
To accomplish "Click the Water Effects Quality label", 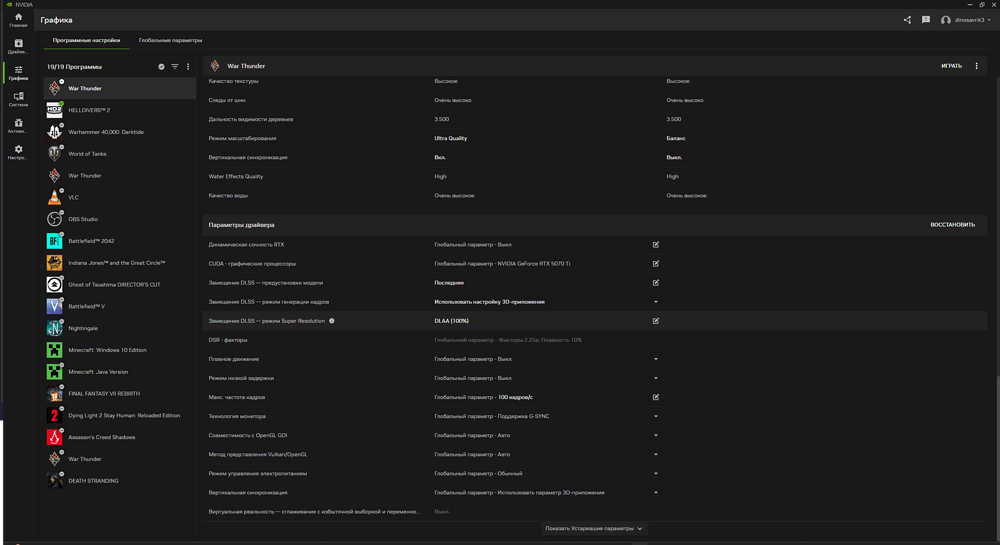I will [235, 177].
